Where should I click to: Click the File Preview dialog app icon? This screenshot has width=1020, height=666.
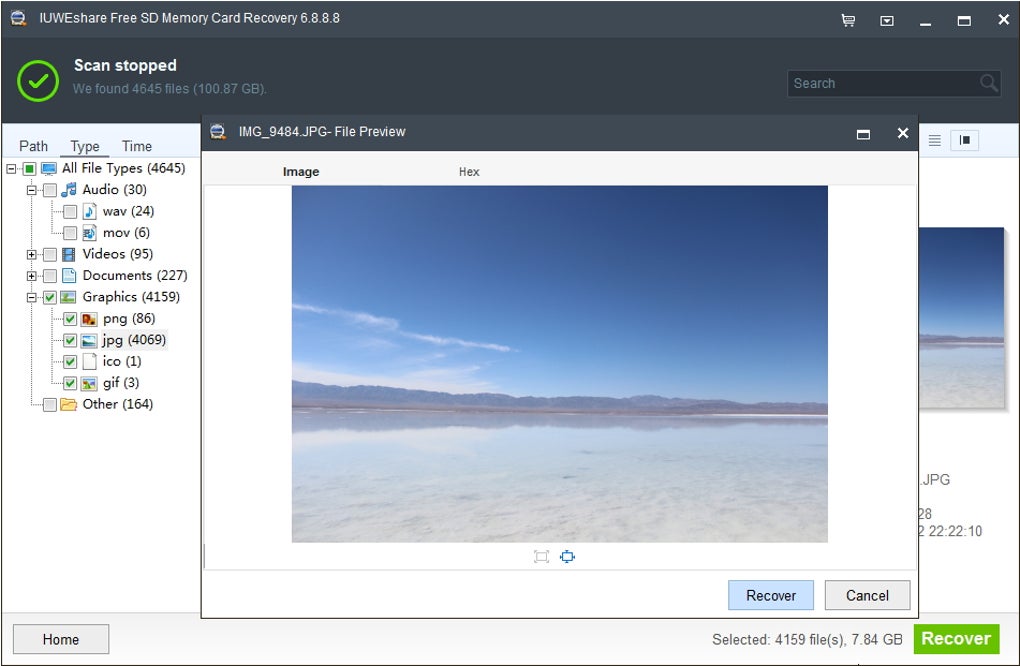point(218,132)
